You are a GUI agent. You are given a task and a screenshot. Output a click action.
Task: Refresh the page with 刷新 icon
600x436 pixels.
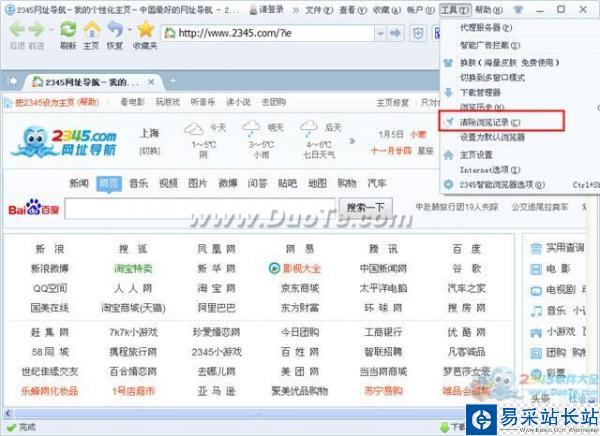coord(68,29)
